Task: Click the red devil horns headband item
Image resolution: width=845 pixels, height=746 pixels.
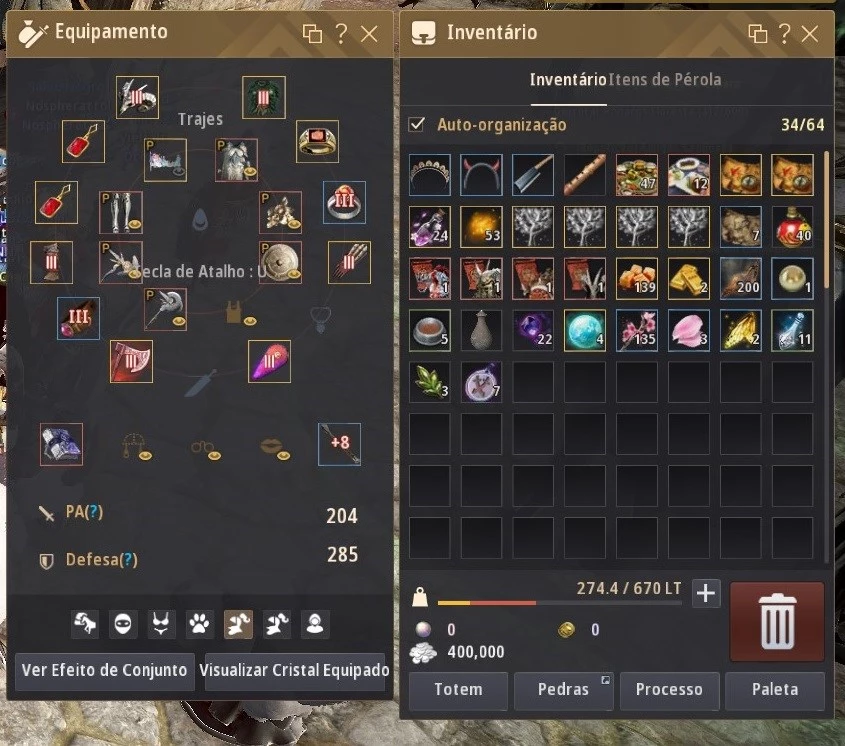Action: 481,175
